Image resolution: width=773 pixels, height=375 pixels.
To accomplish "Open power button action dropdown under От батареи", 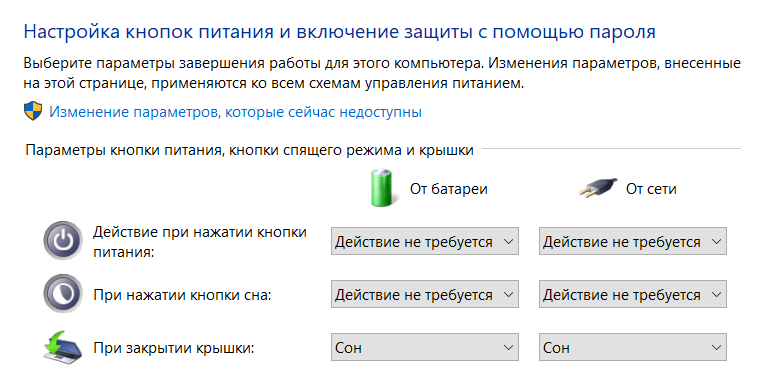I will coord(425,241).
